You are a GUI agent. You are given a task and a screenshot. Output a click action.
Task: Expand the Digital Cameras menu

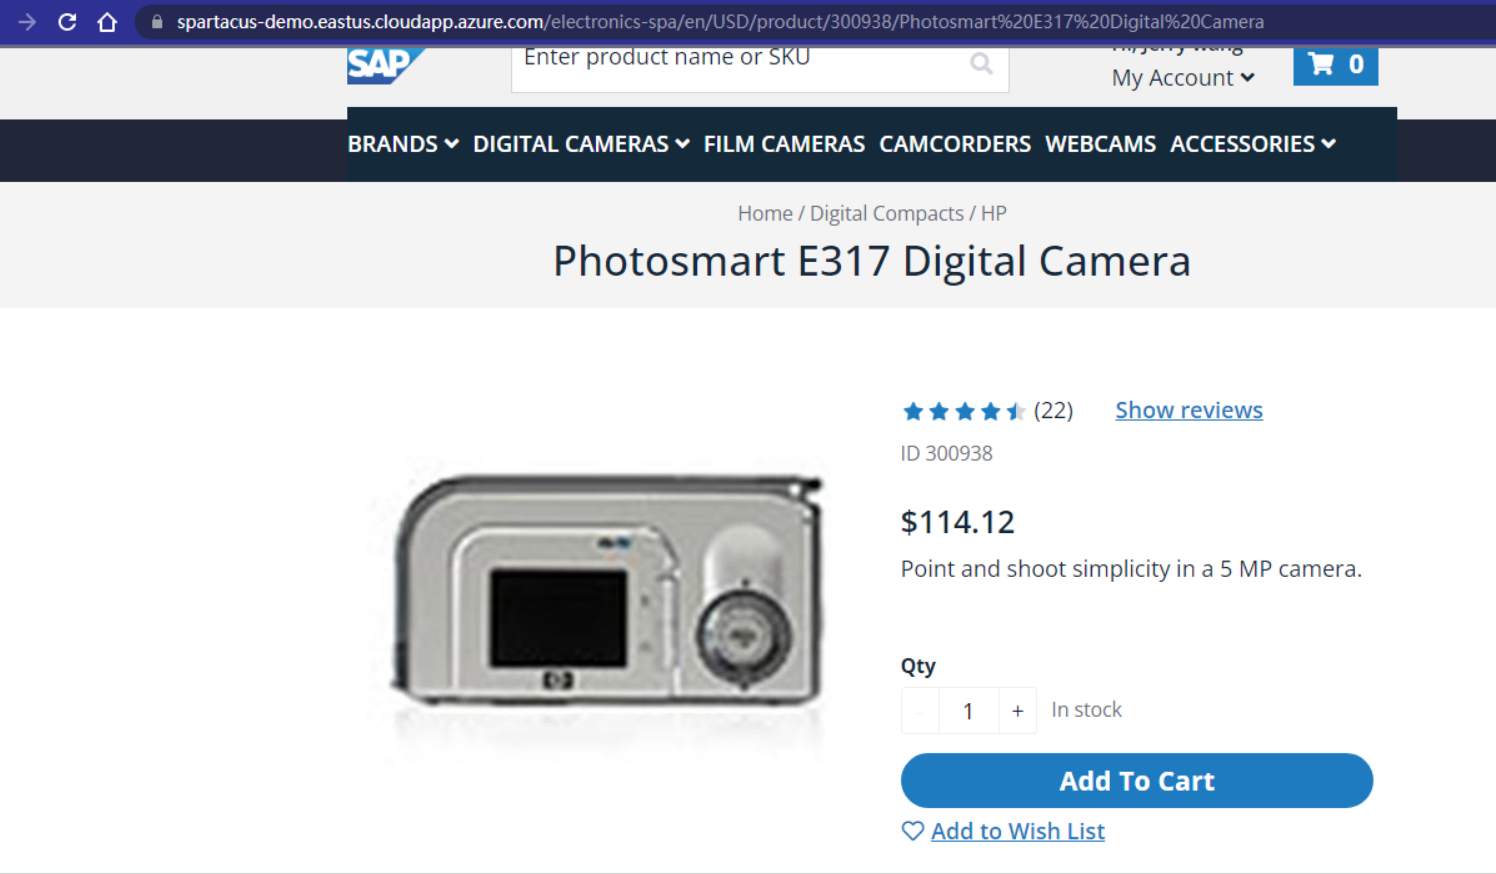[581, 144]
